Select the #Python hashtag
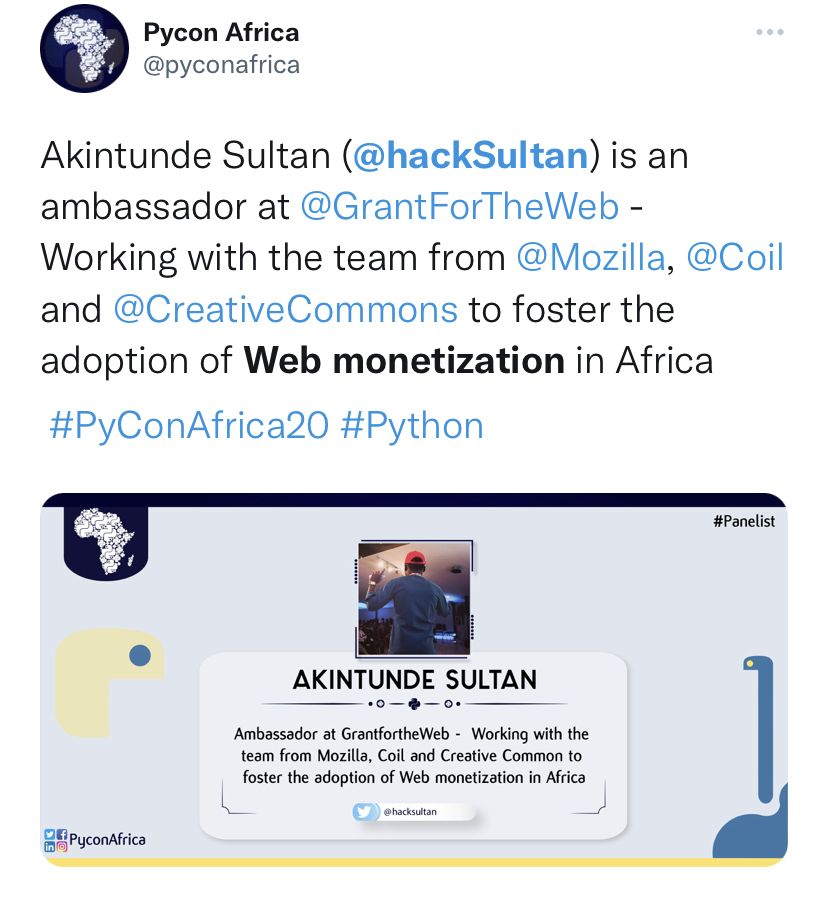Image resolution: width=828 pixels, height=906 pixels. tap(412, 425)
